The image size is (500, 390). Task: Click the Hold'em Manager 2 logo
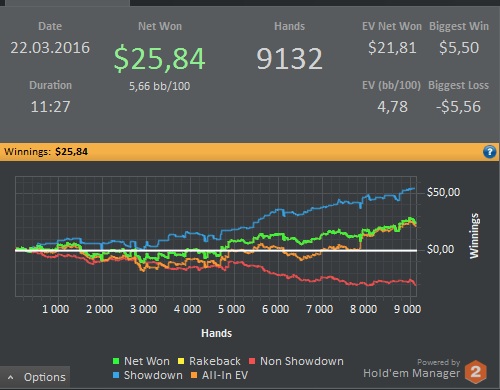click(476, 372)
